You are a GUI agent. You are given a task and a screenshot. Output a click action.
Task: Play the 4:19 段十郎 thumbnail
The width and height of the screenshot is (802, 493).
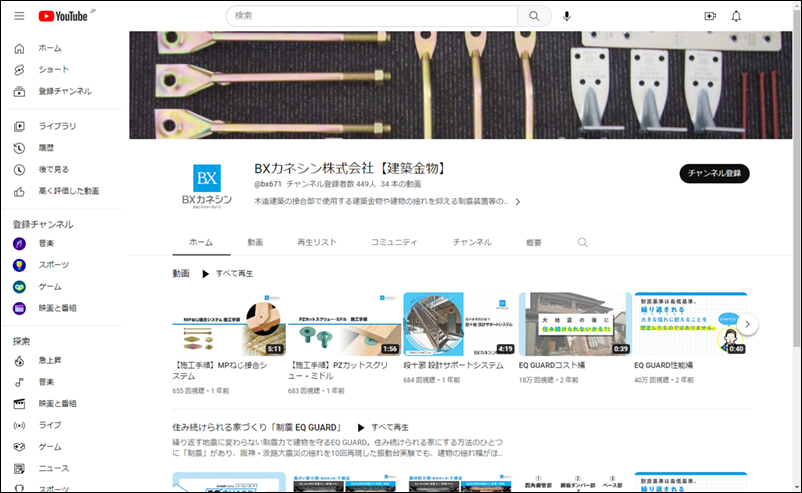tap(460, 324)
